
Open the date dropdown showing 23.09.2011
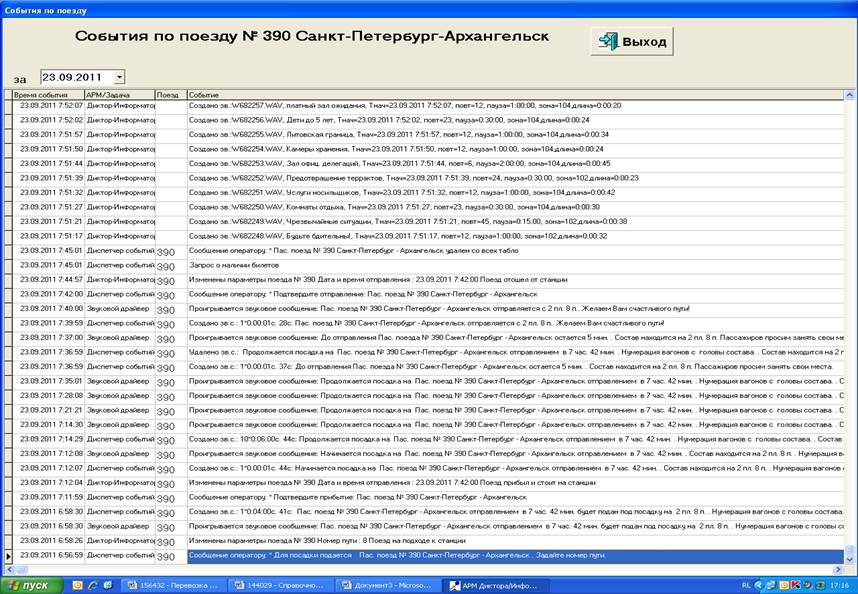pos(118,77)
